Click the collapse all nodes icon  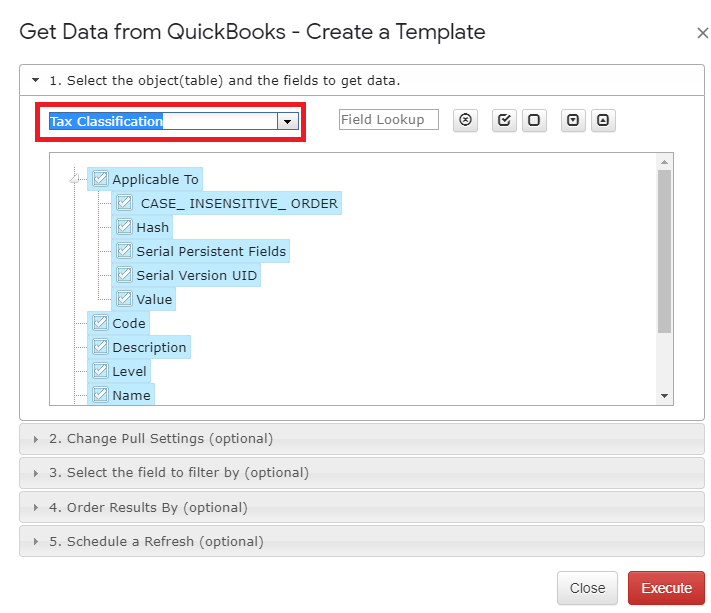pos(603,121)
